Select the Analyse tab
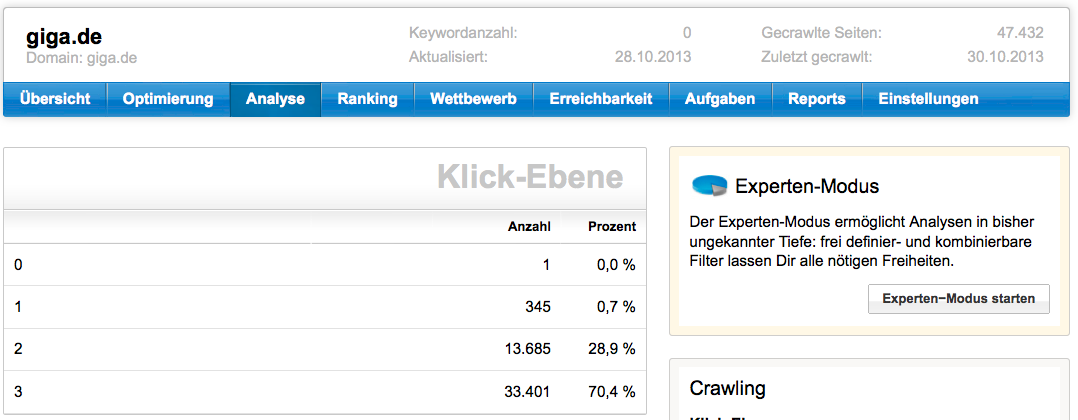The height and width of the screenshot is (420, 1078). pyautogui.click(x=275, y=99)
